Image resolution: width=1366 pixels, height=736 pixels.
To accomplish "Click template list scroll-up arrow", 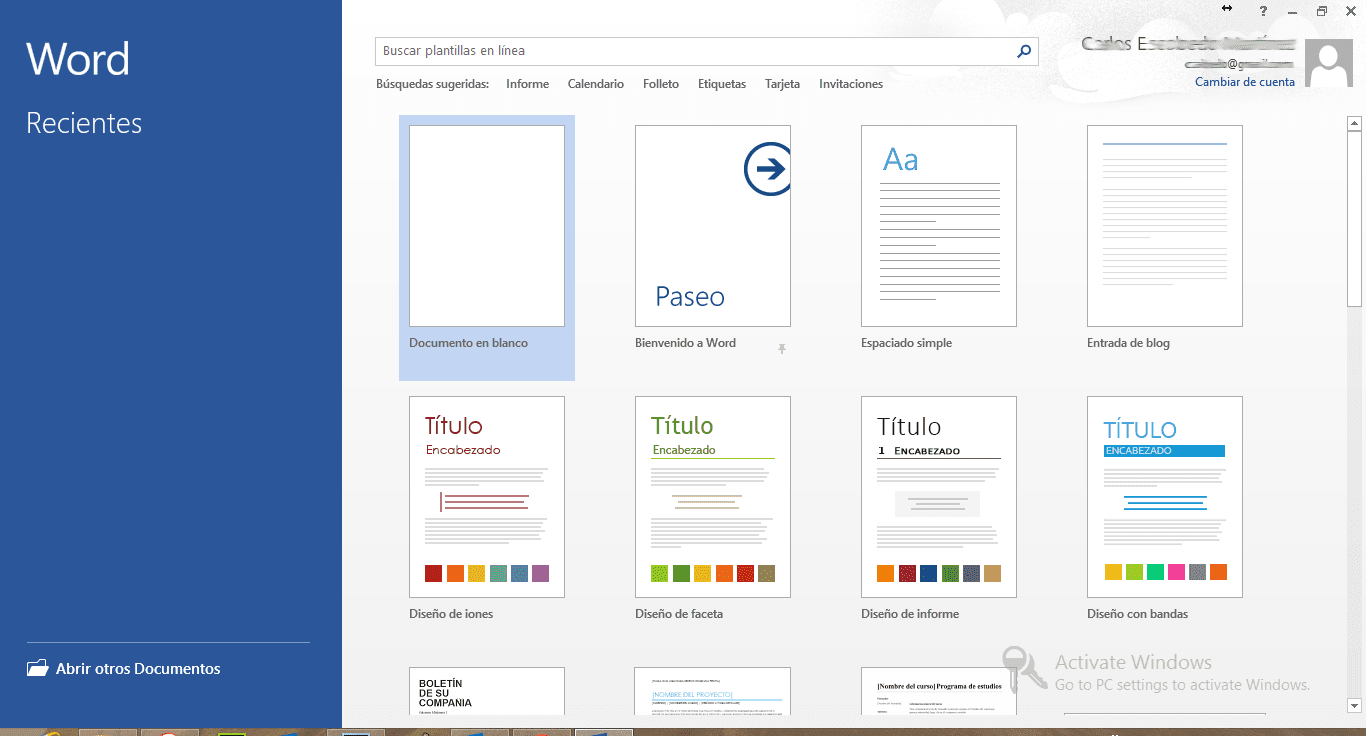I will [1354, 124].
